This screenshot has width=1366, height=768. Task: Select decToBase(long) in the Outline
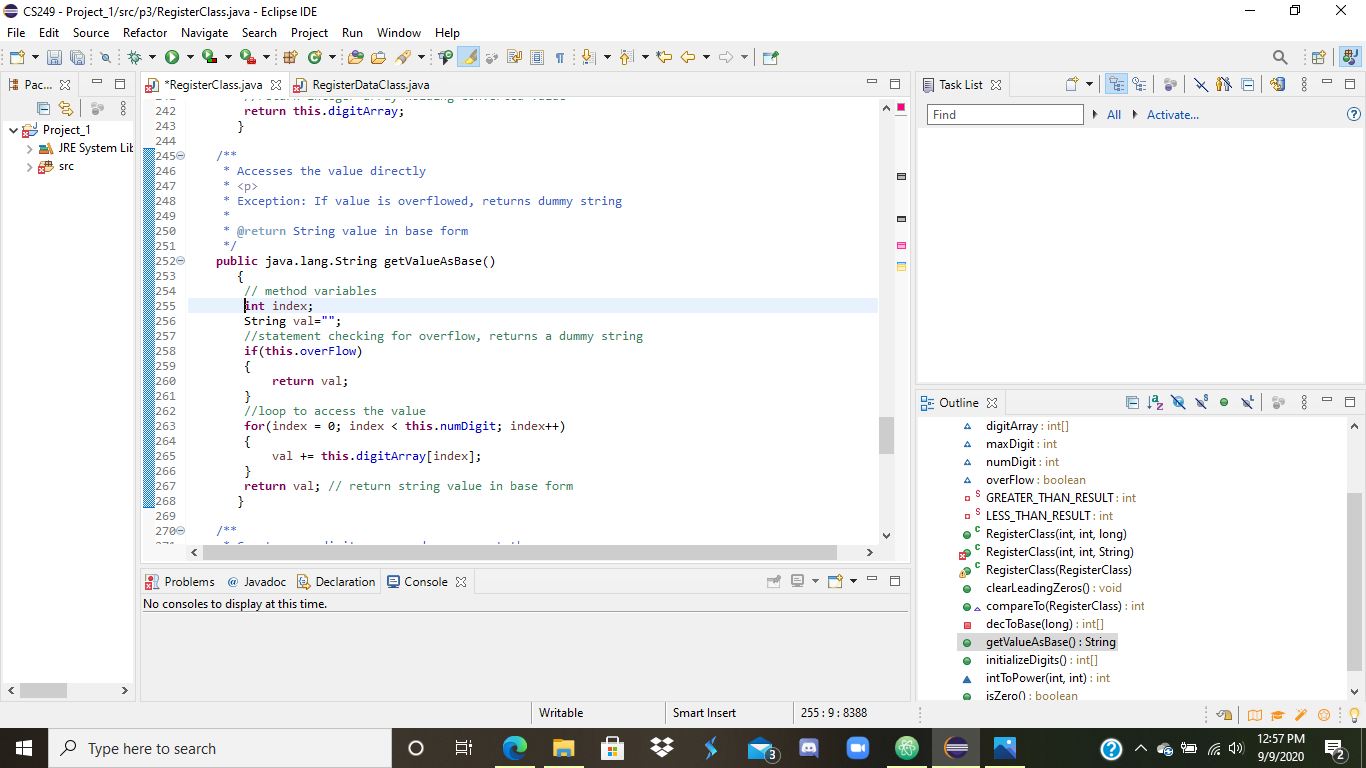pos(1030,624)
